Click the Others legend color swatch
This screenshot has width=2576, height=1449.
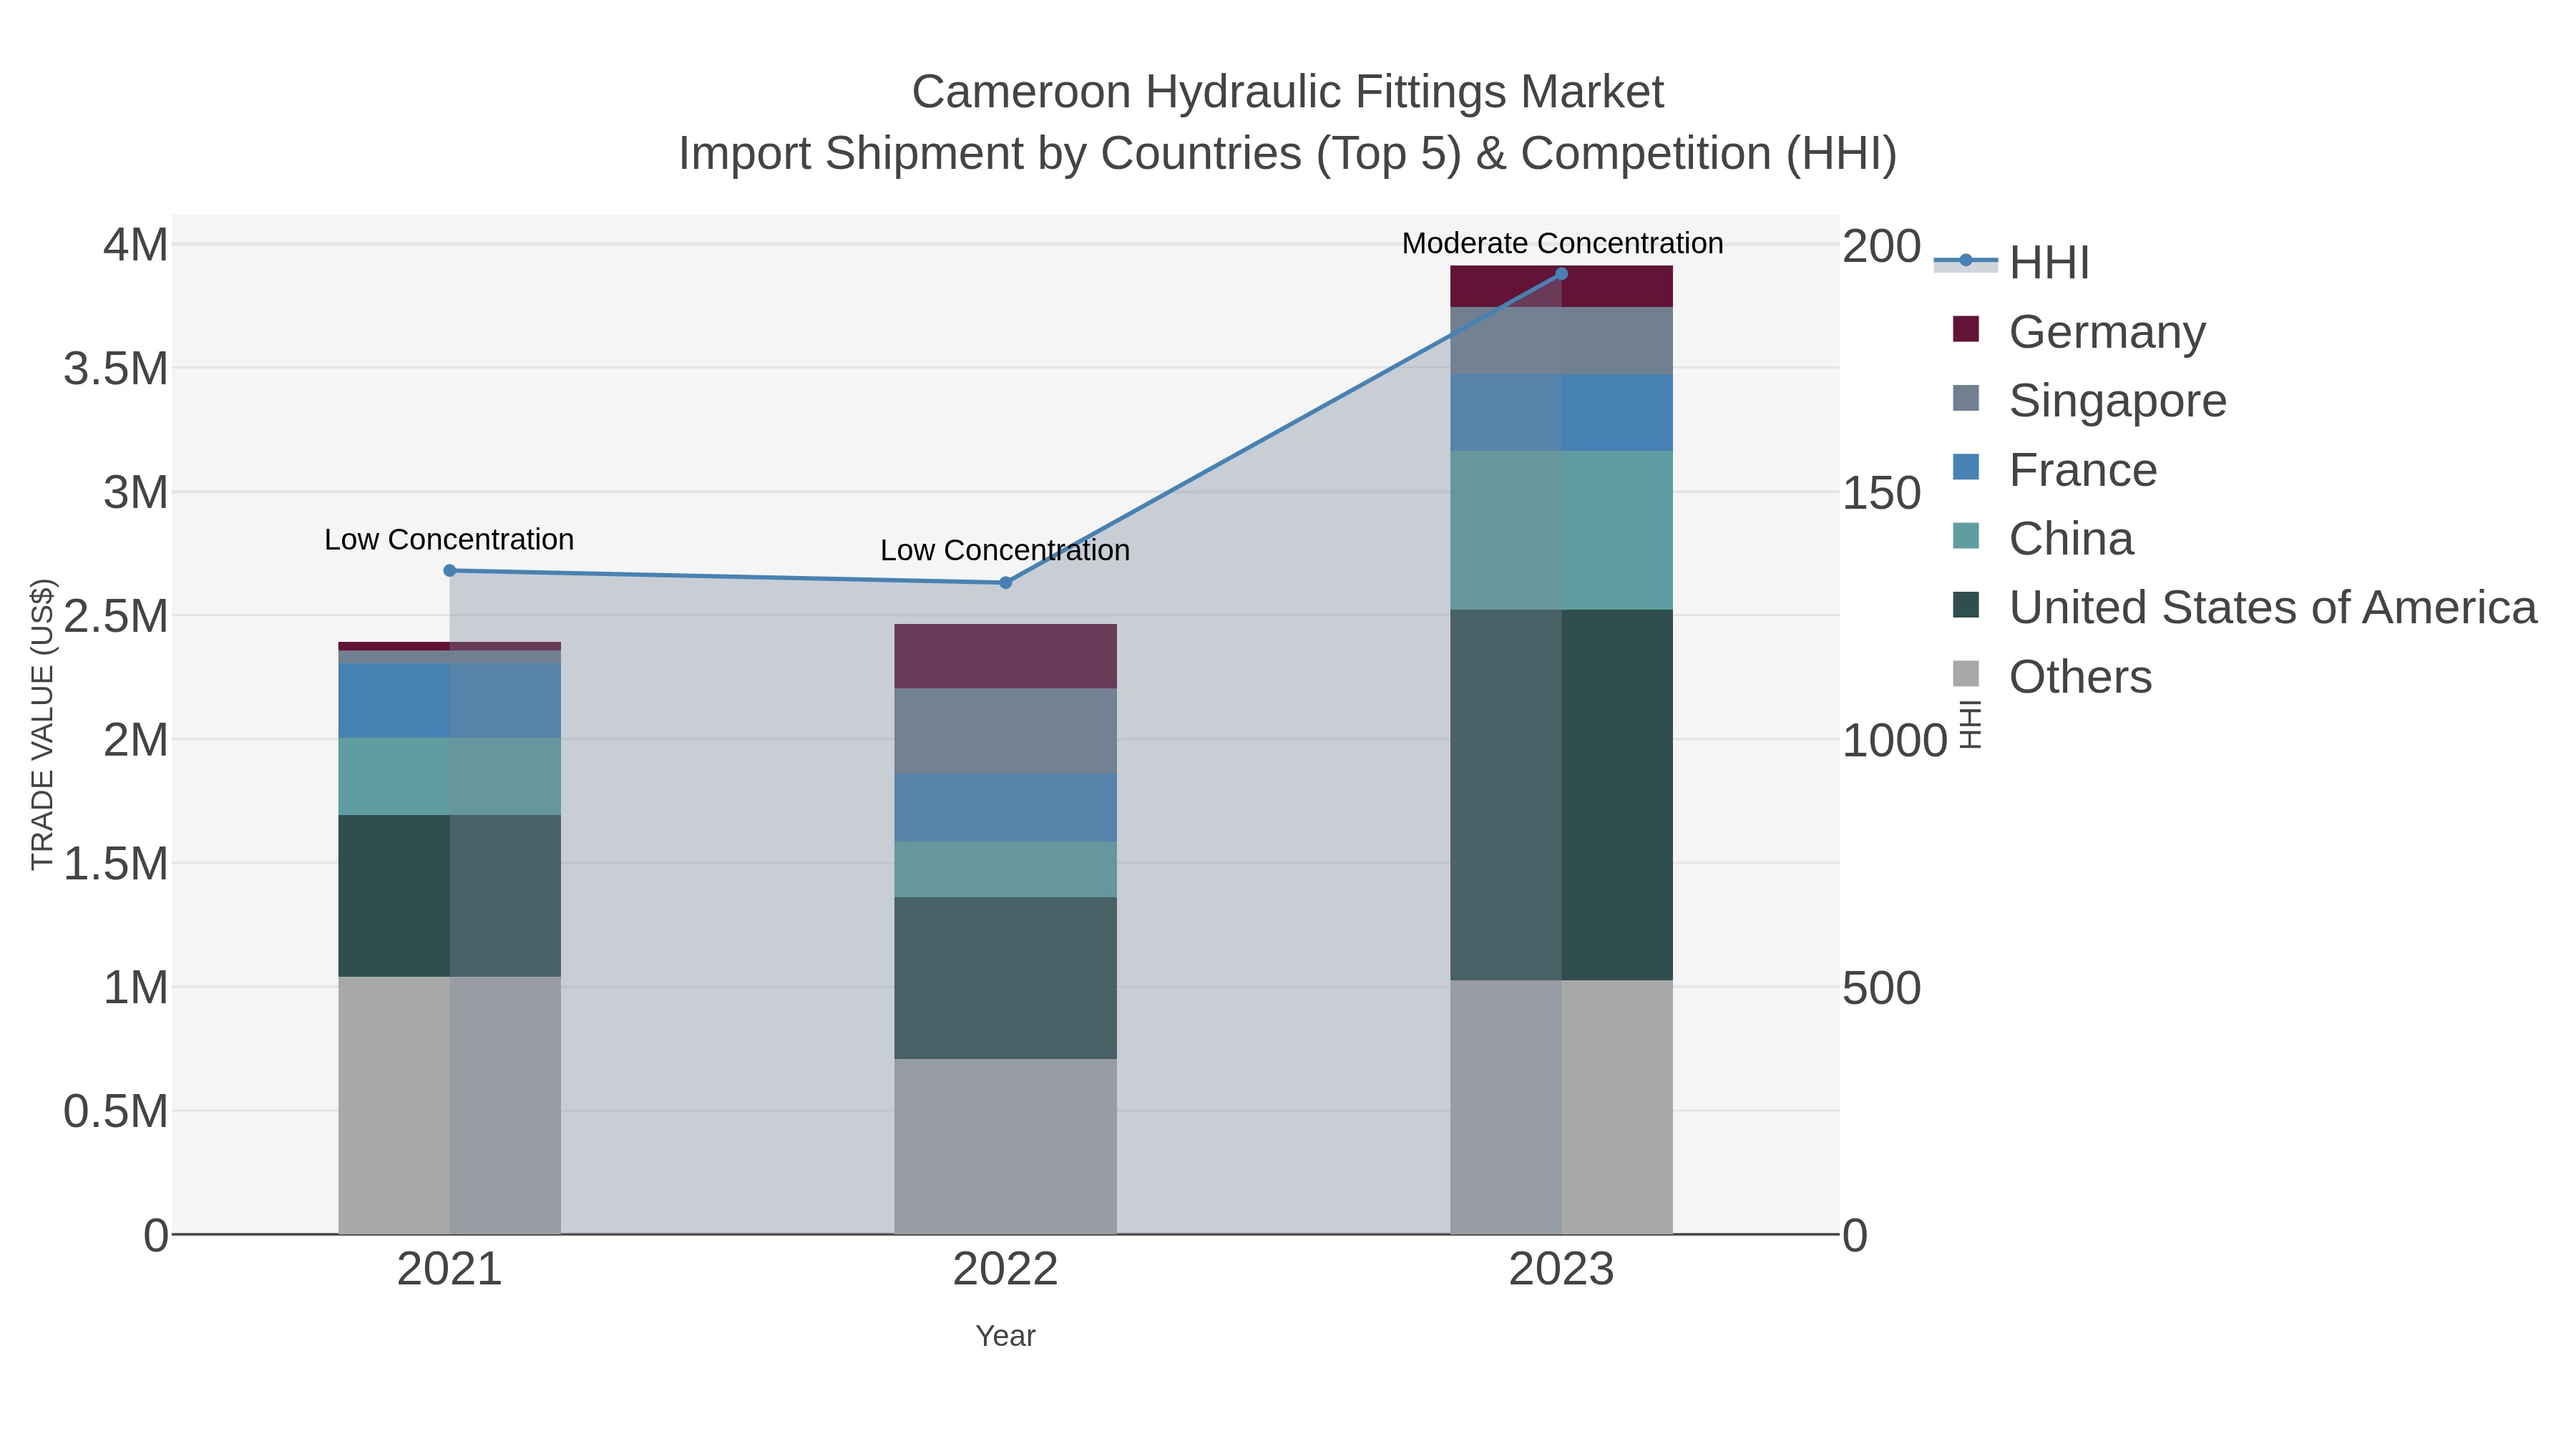(x=1965, y=675)
